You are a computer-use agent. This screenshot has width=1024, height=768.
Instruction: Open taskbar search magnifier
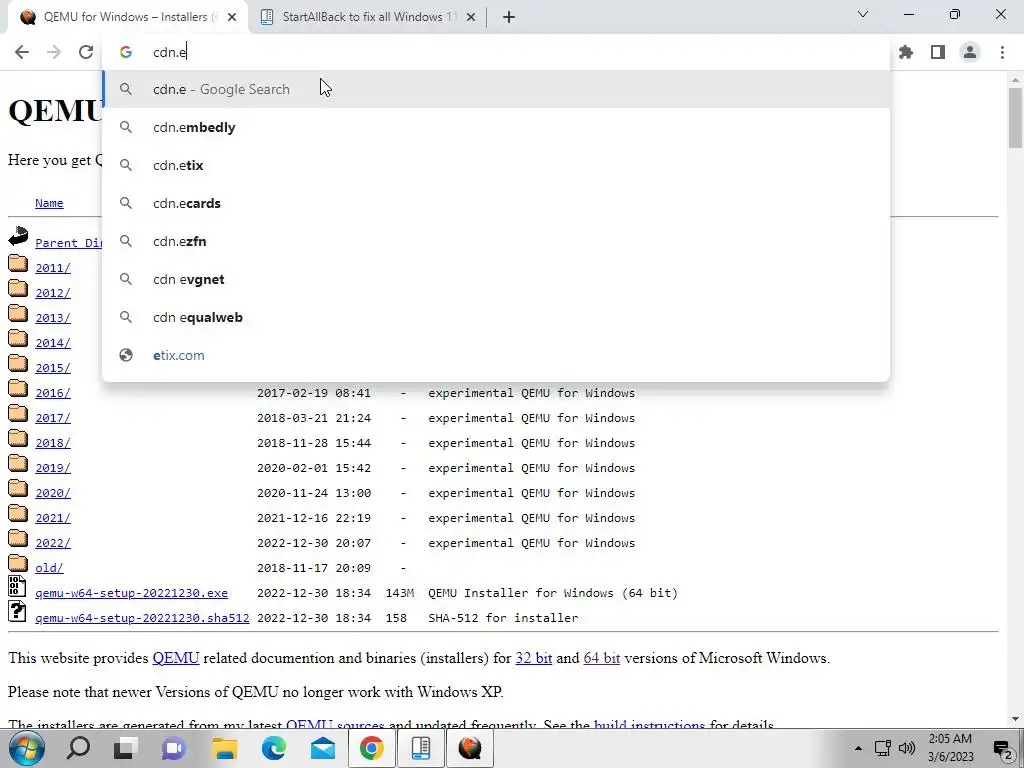coord(78,748)
